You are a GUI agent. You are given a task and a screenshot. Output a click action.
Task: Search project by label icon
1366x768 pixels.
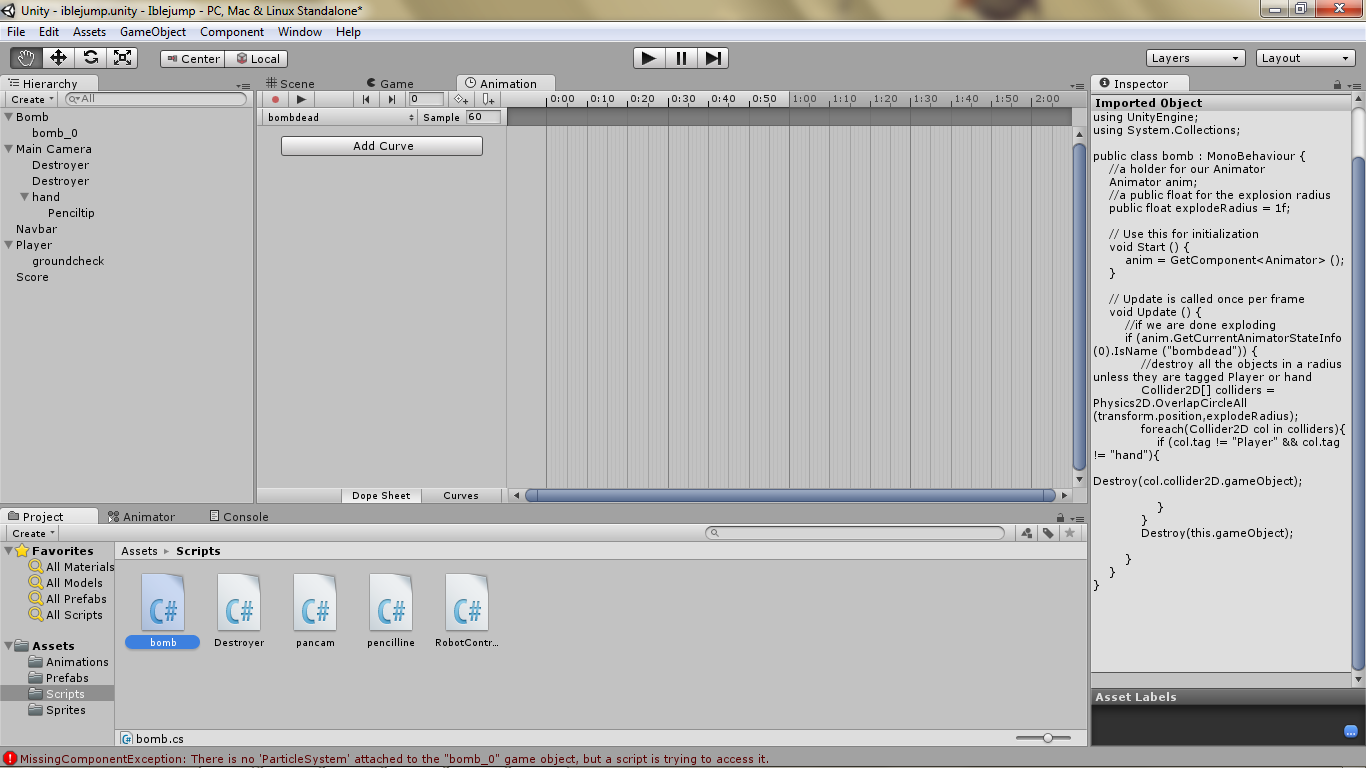1048,533
